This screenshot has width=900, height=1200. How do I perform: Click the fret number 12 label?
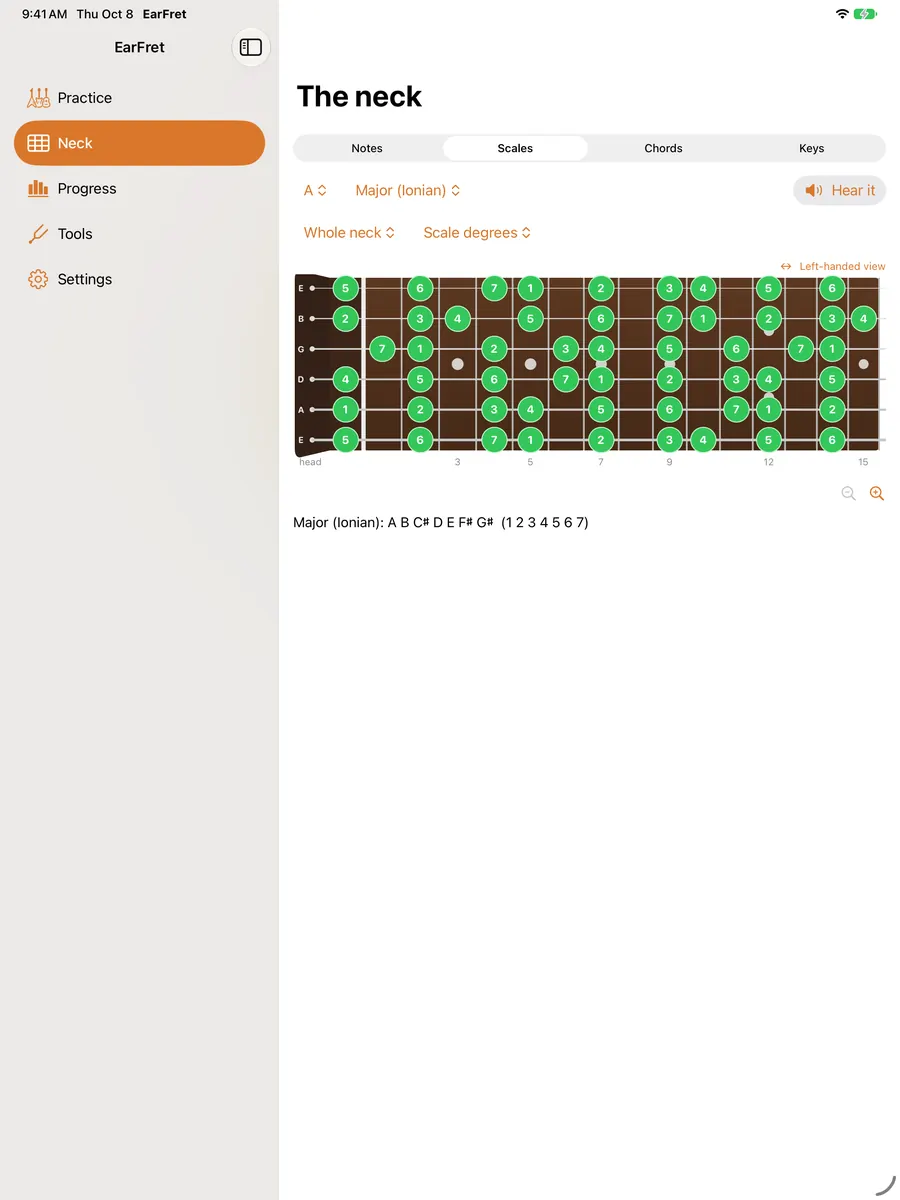[768, 462]
